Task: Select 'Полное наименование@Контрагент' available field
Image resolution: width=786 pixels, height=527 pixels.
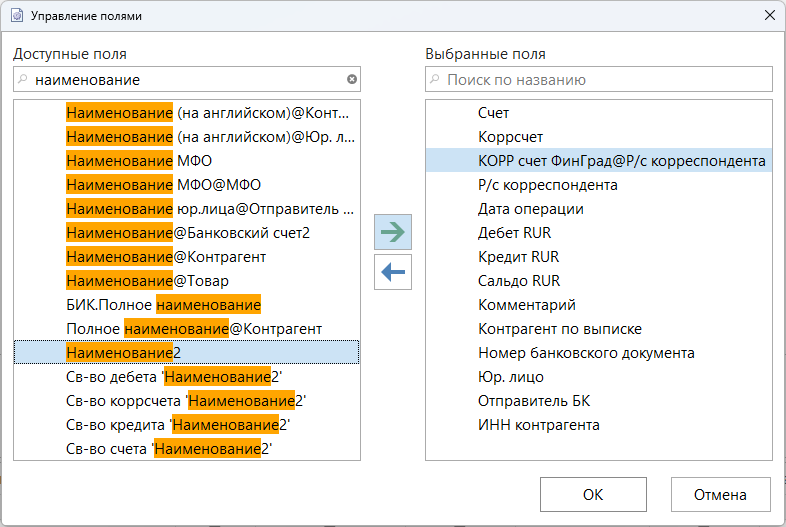Action: pyautogui.click(x=193, y=328)
